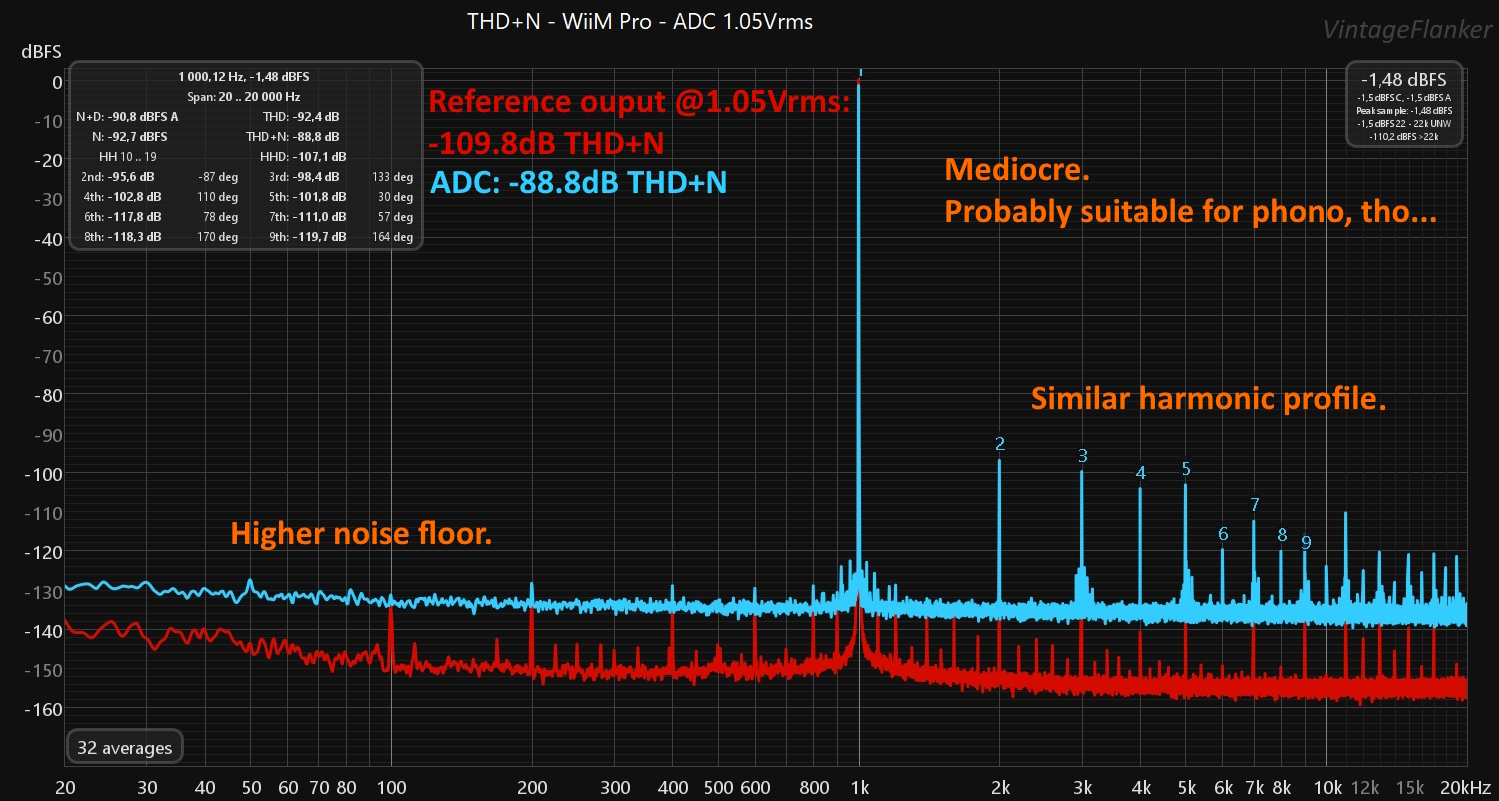
Task: Click the "THD+N: -88,8 dB" value in the panel
Action: pyautogui.click(x=293, y=136)
